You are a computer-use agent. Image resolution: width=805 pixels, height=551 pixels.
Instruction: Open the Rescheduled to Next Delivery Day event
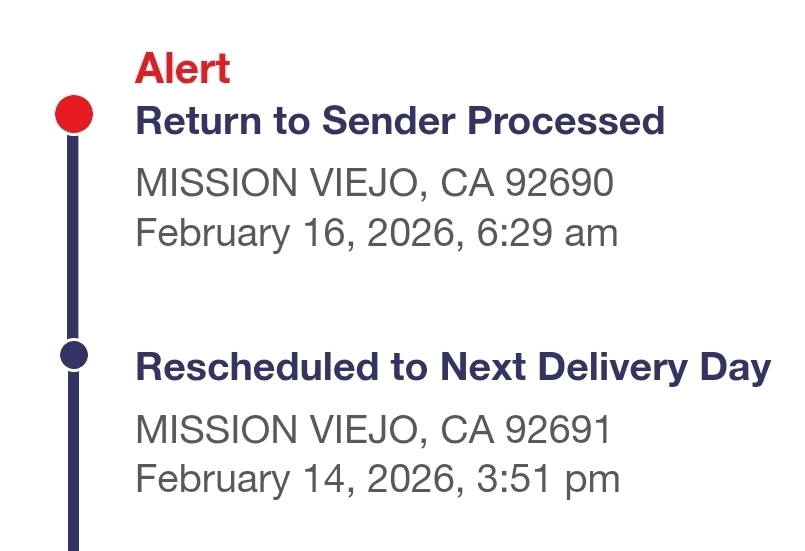tap(453, 367)
